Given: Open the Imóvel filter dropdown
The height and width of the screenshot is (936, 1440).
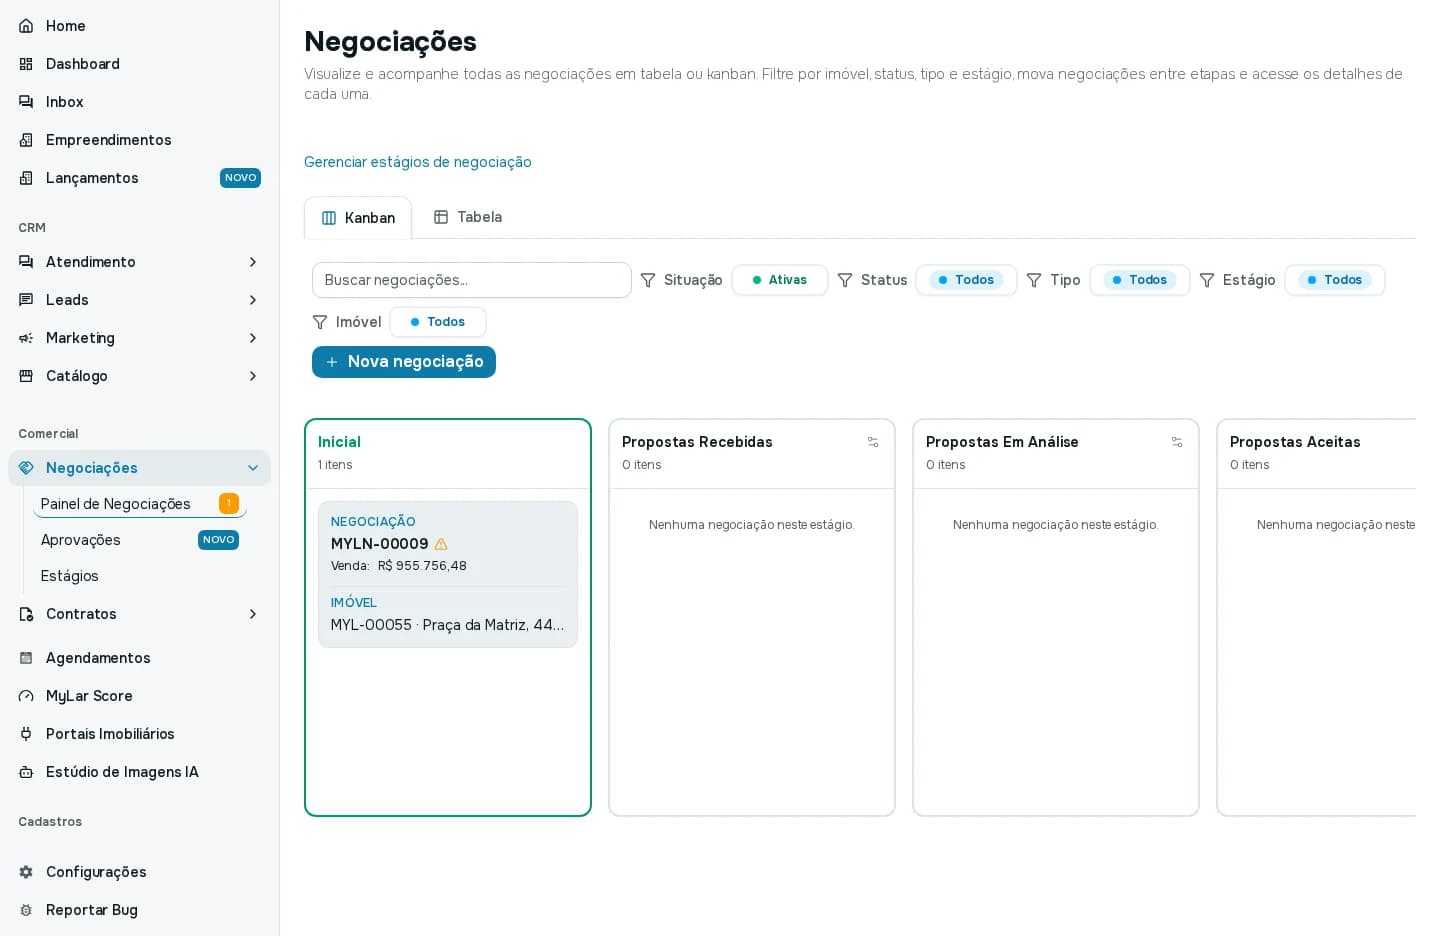Looking at the screenshot, I should tap(438, 322).
